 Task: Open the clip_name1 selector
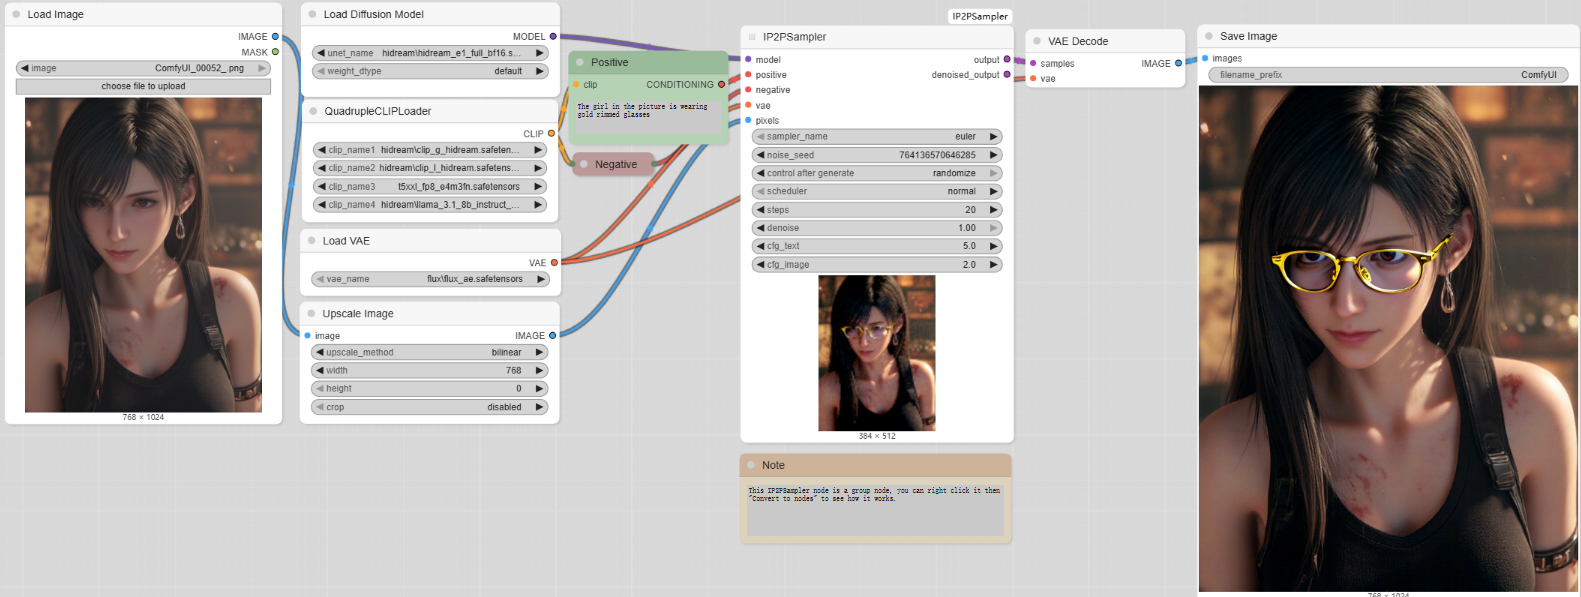pyautogui.click(x=430, y=150)
